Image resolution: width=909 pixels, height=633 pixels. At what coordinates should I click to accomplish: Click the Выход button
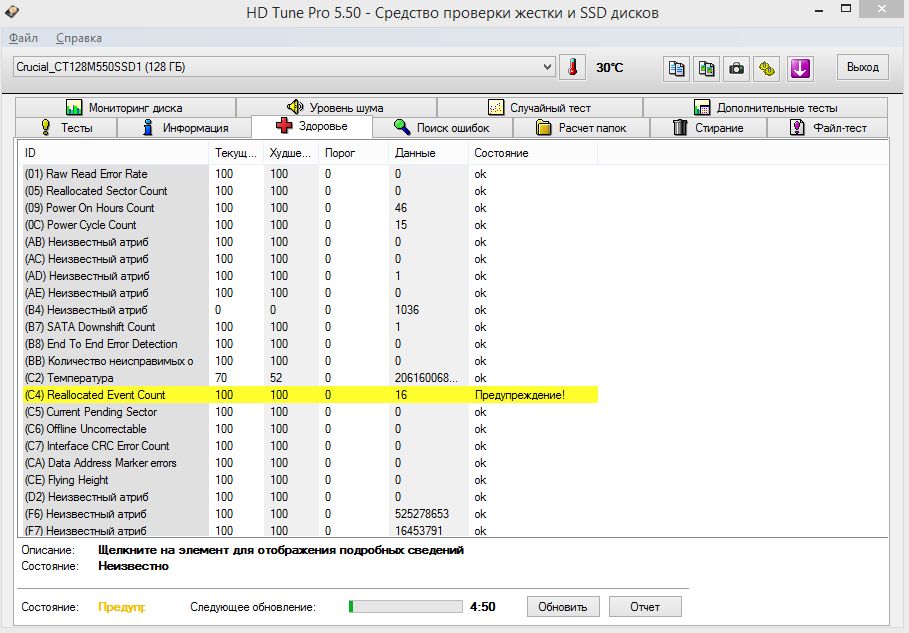[x=863, y=67]
